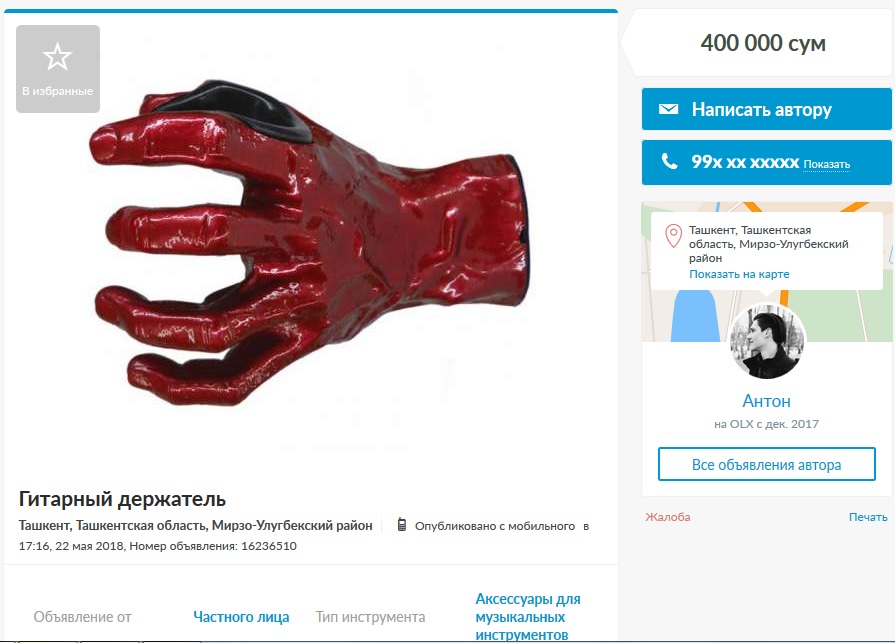Click the Печать print link
This screenshot has width=895, height=643.
(x=868, y=517)
